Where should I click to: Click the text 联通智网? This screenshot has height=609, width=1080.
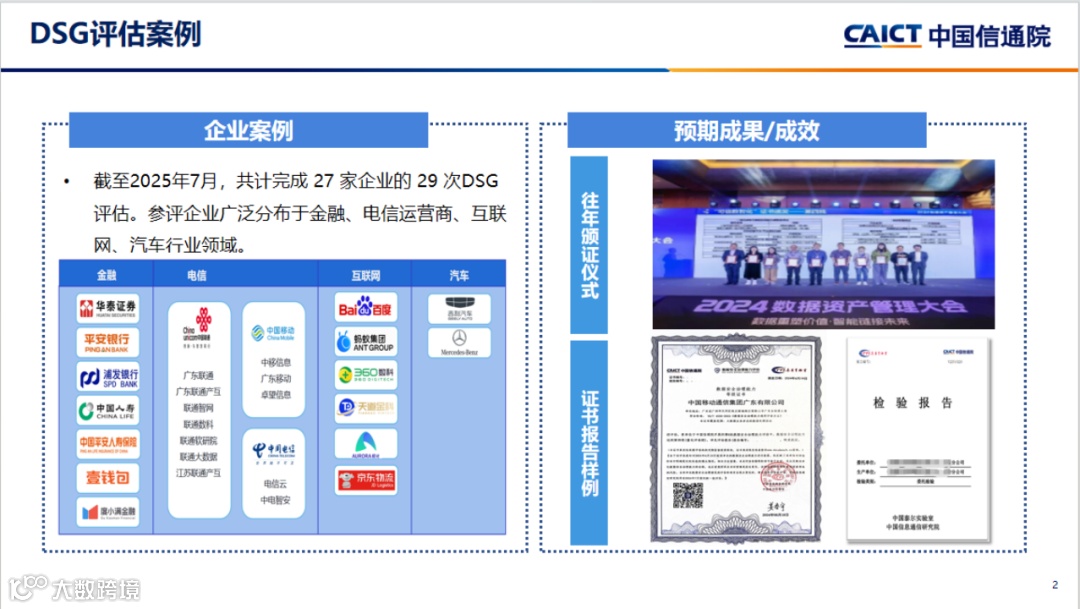point(198,408)
